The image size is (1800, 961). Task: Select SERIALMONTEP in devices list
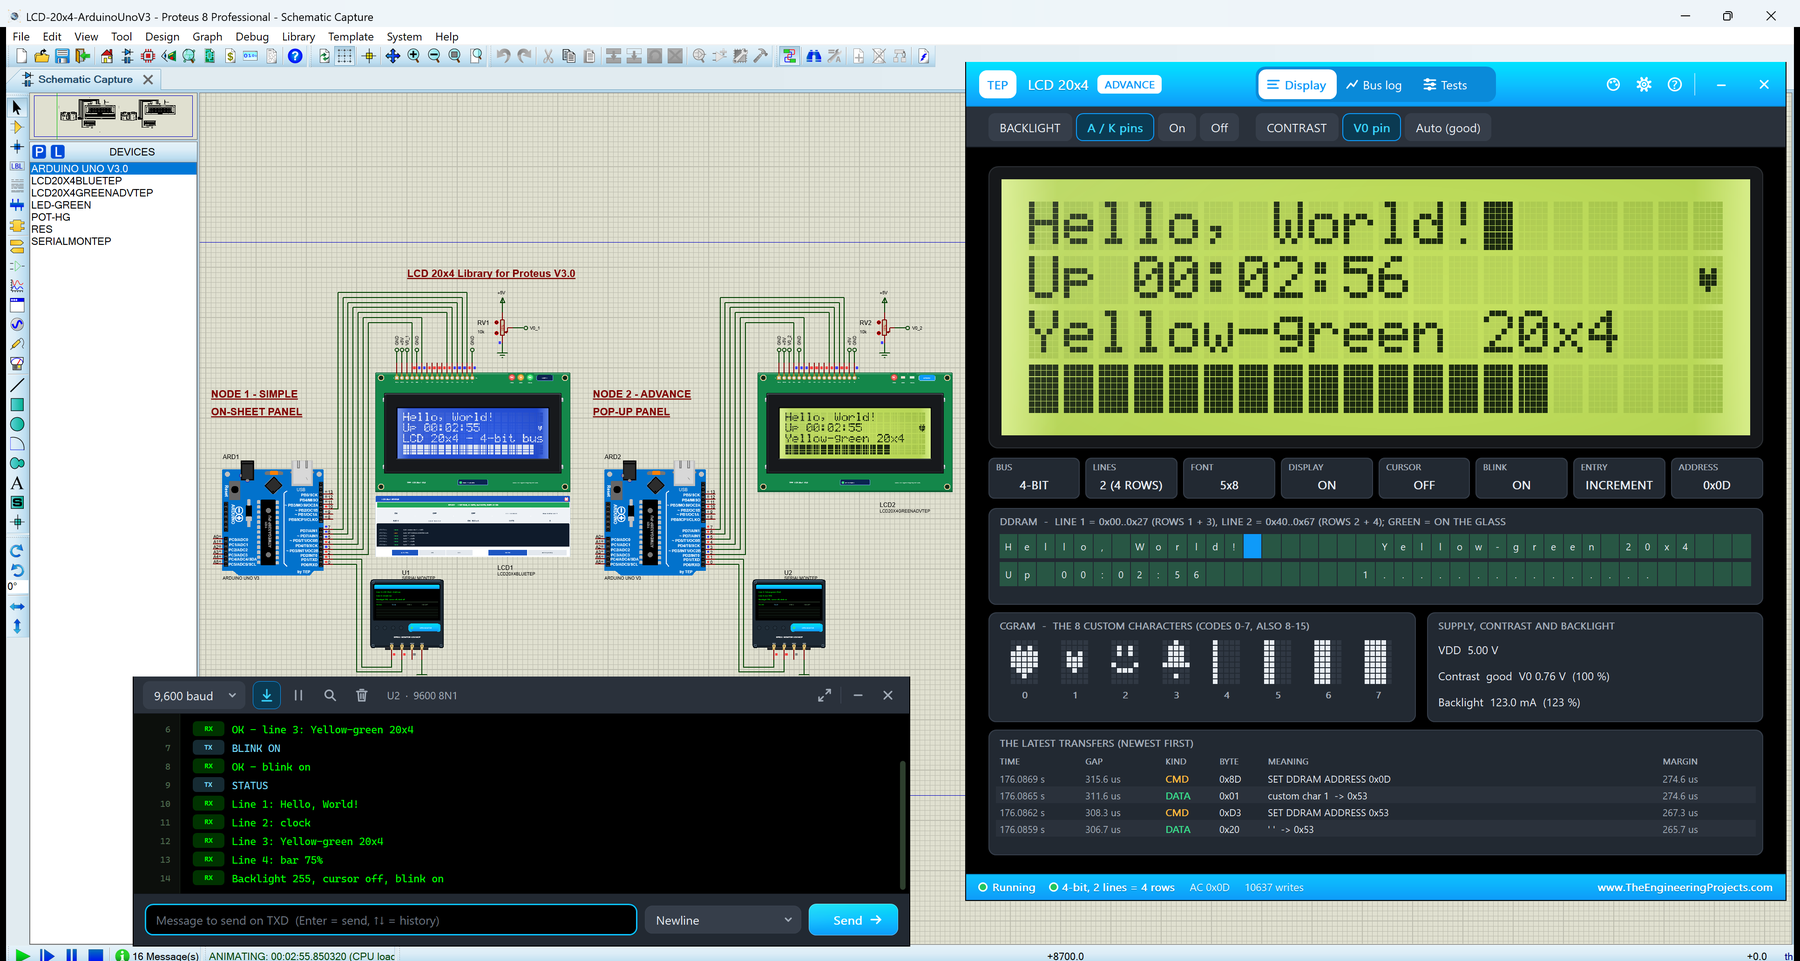71,241
